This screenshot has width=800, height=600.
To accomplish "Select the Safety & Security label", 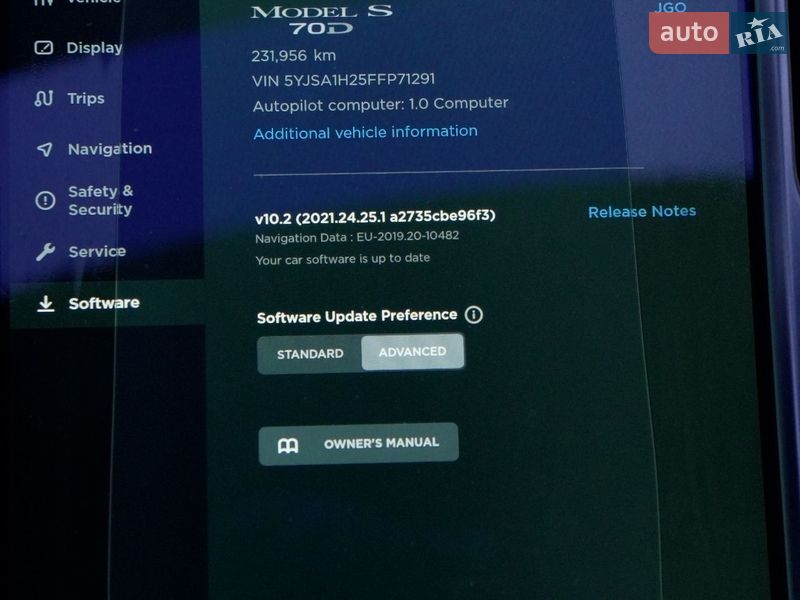I will [100, 200].
